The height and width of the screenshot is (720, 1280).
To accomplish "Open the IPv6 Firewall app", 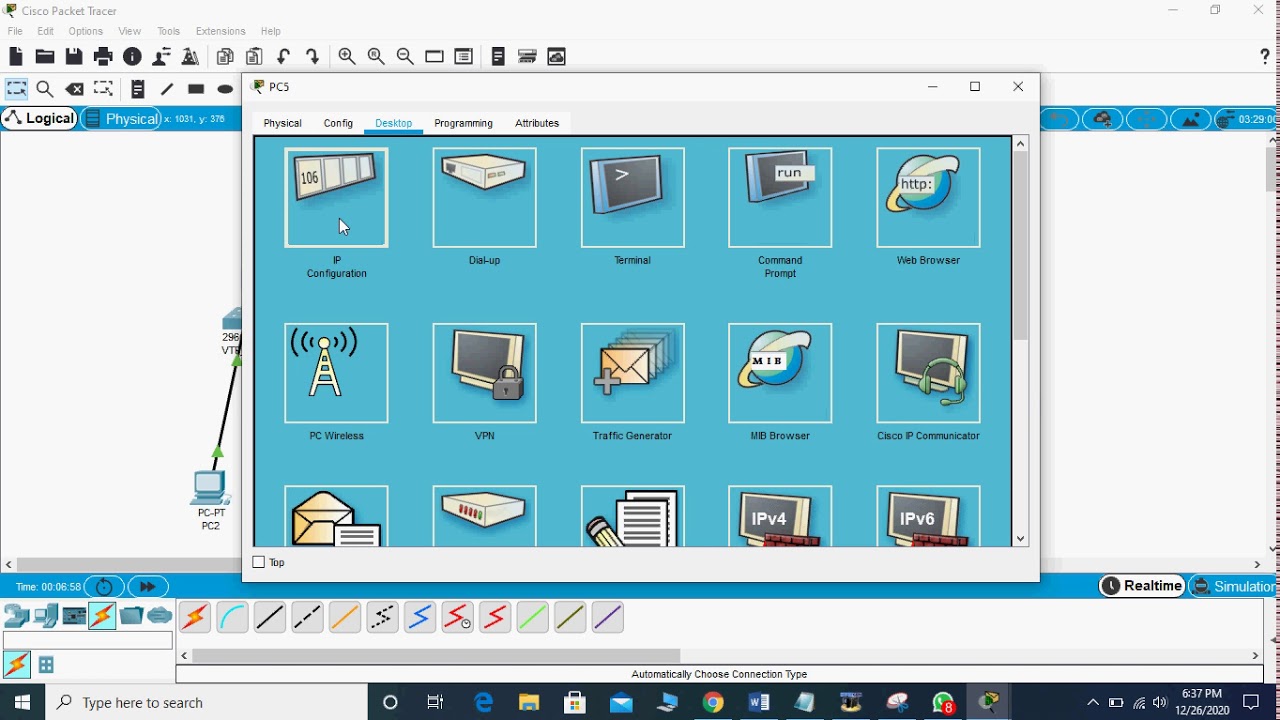I will (x=928, y=517).
